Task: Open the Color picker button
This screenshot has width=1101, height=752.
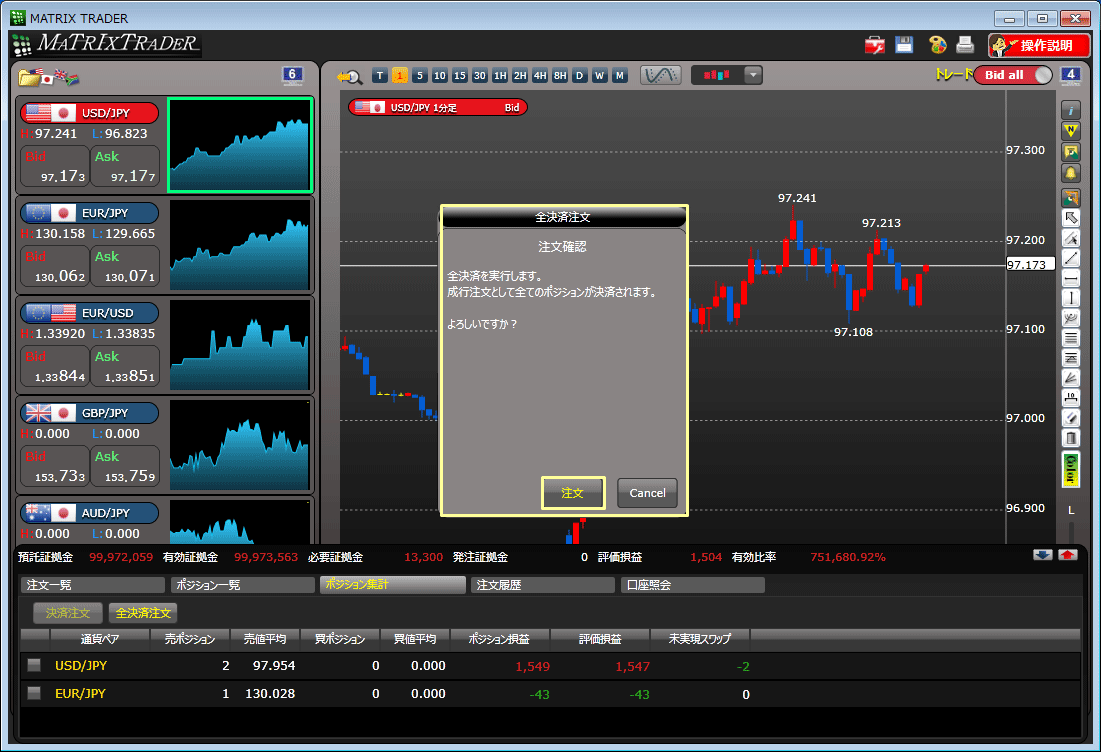Action: click(1071, 470)
